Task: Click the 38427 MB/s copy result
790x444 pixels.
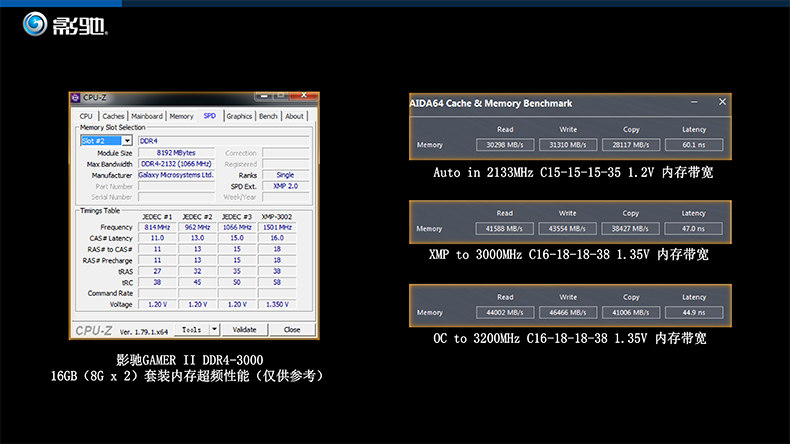Action: point(630,228)
